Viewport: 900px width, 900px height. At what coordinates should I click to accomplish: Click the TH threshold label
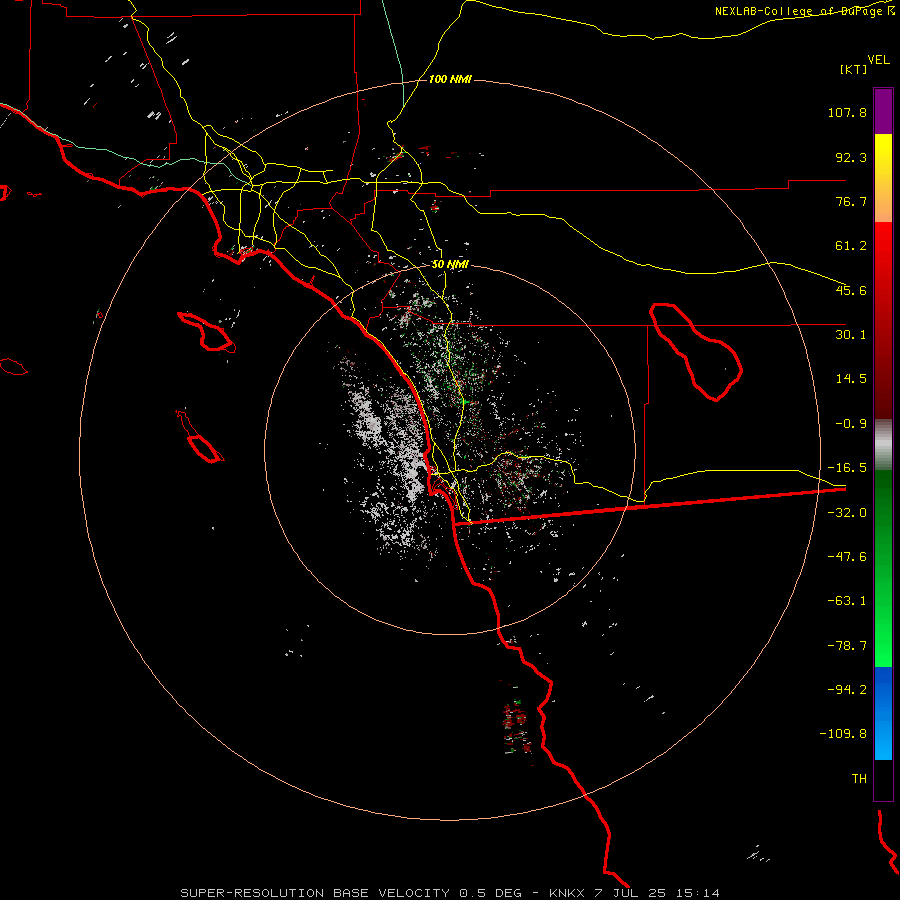click(859, 779)
